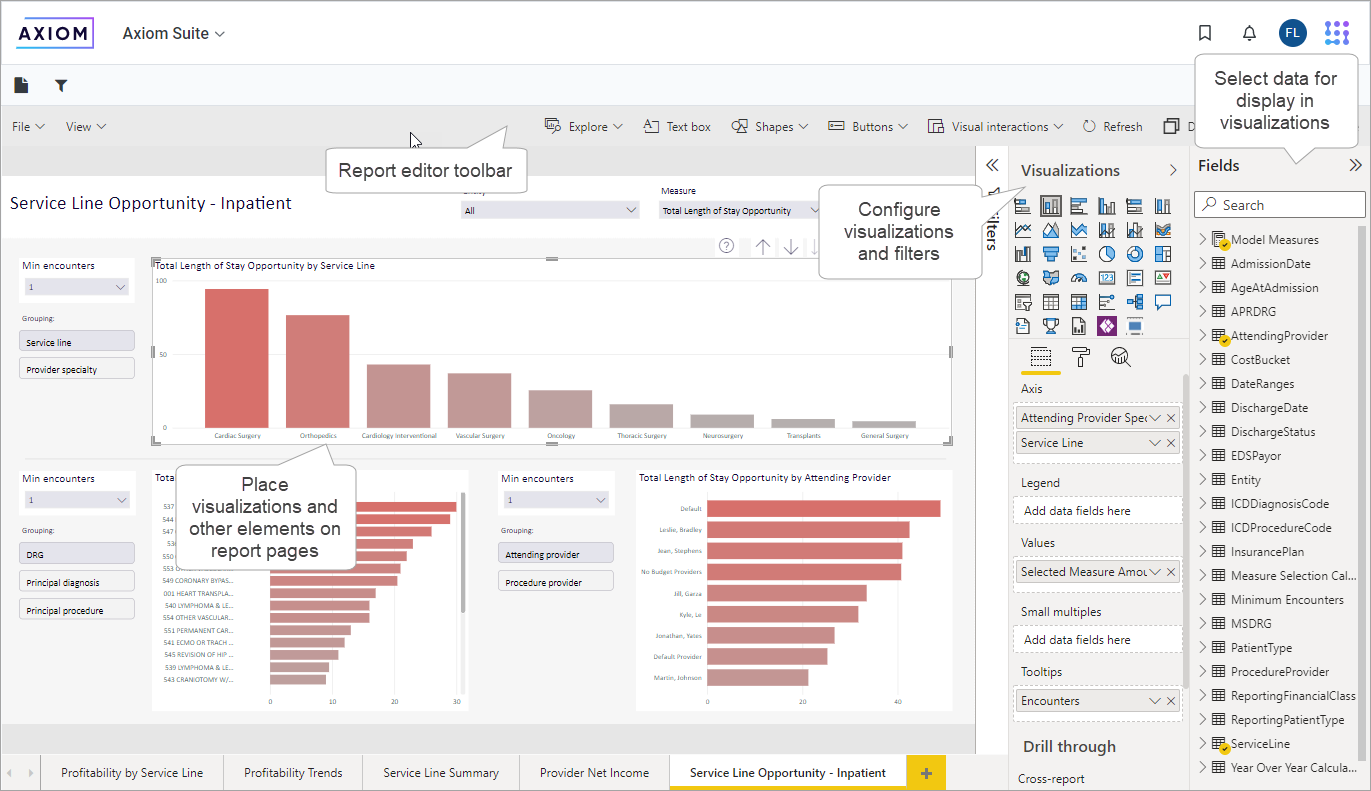Switch grouping to Principal diagnosis
Screen dimensions: 1371x791
tap(77, 582)
